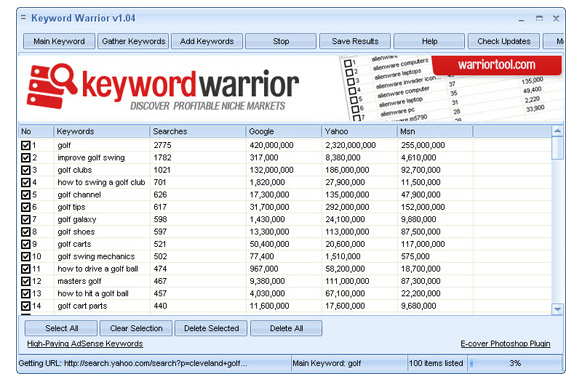582x382 pixels.
Task: Click the 3% progress bar
Action: (x=516, y=363)
